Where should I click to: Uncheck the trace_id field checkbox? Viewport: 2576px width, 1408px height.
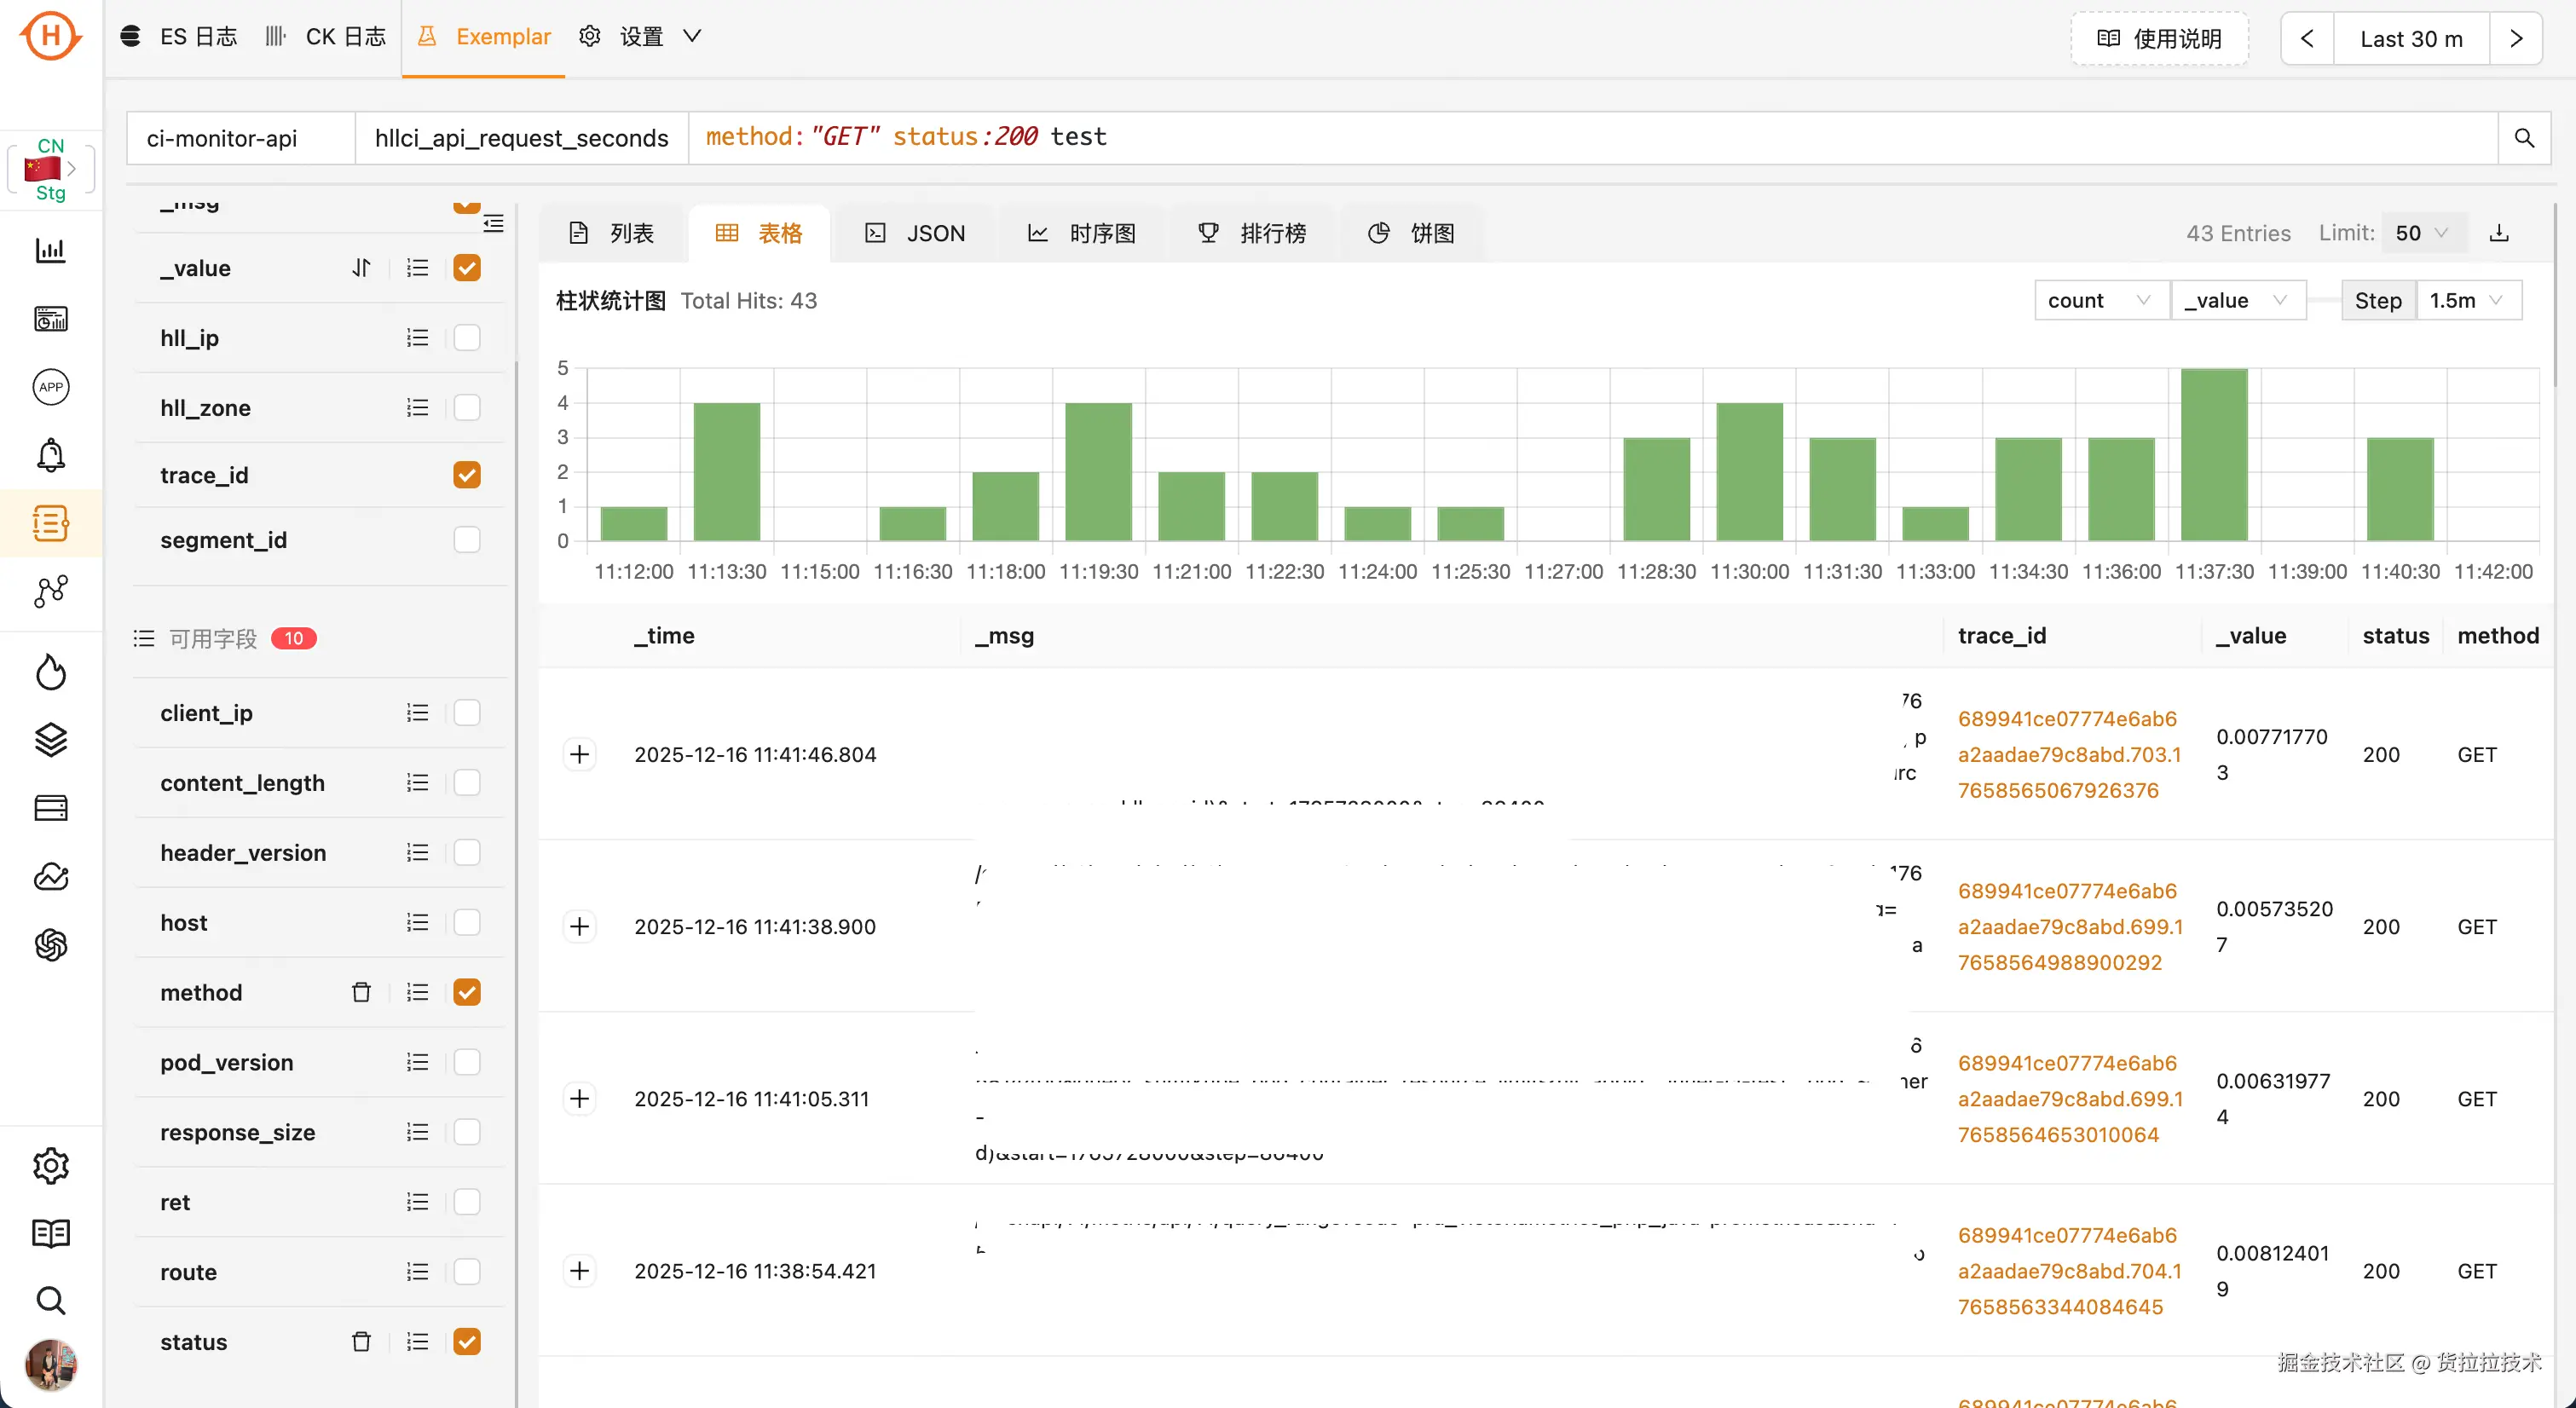point(467,475)
